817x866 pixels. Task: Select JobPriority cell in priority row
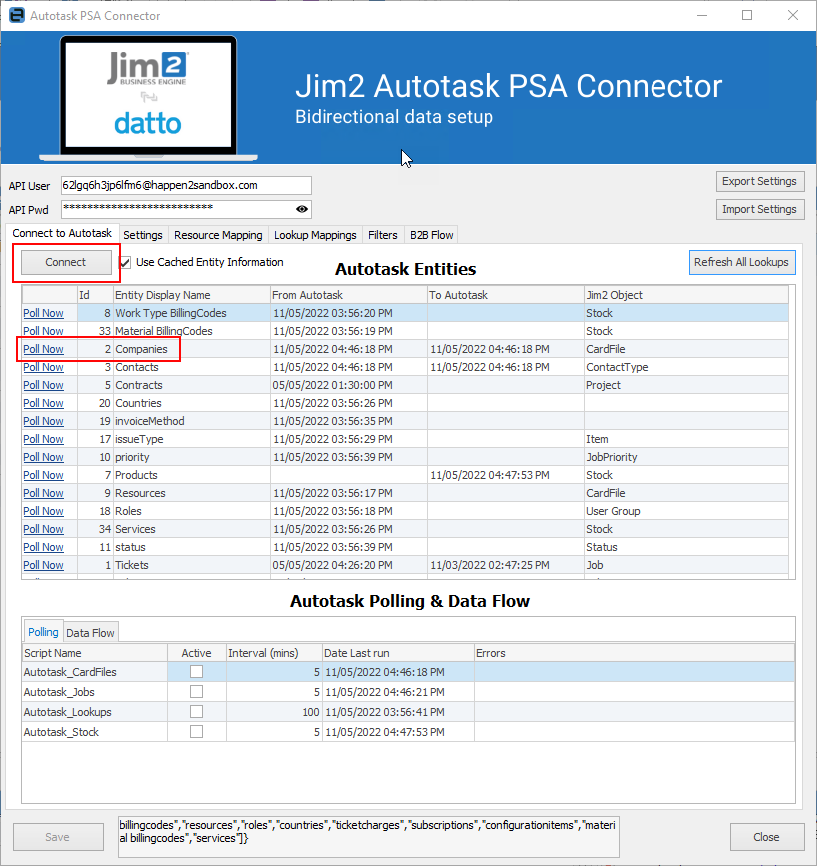[686, 457]
